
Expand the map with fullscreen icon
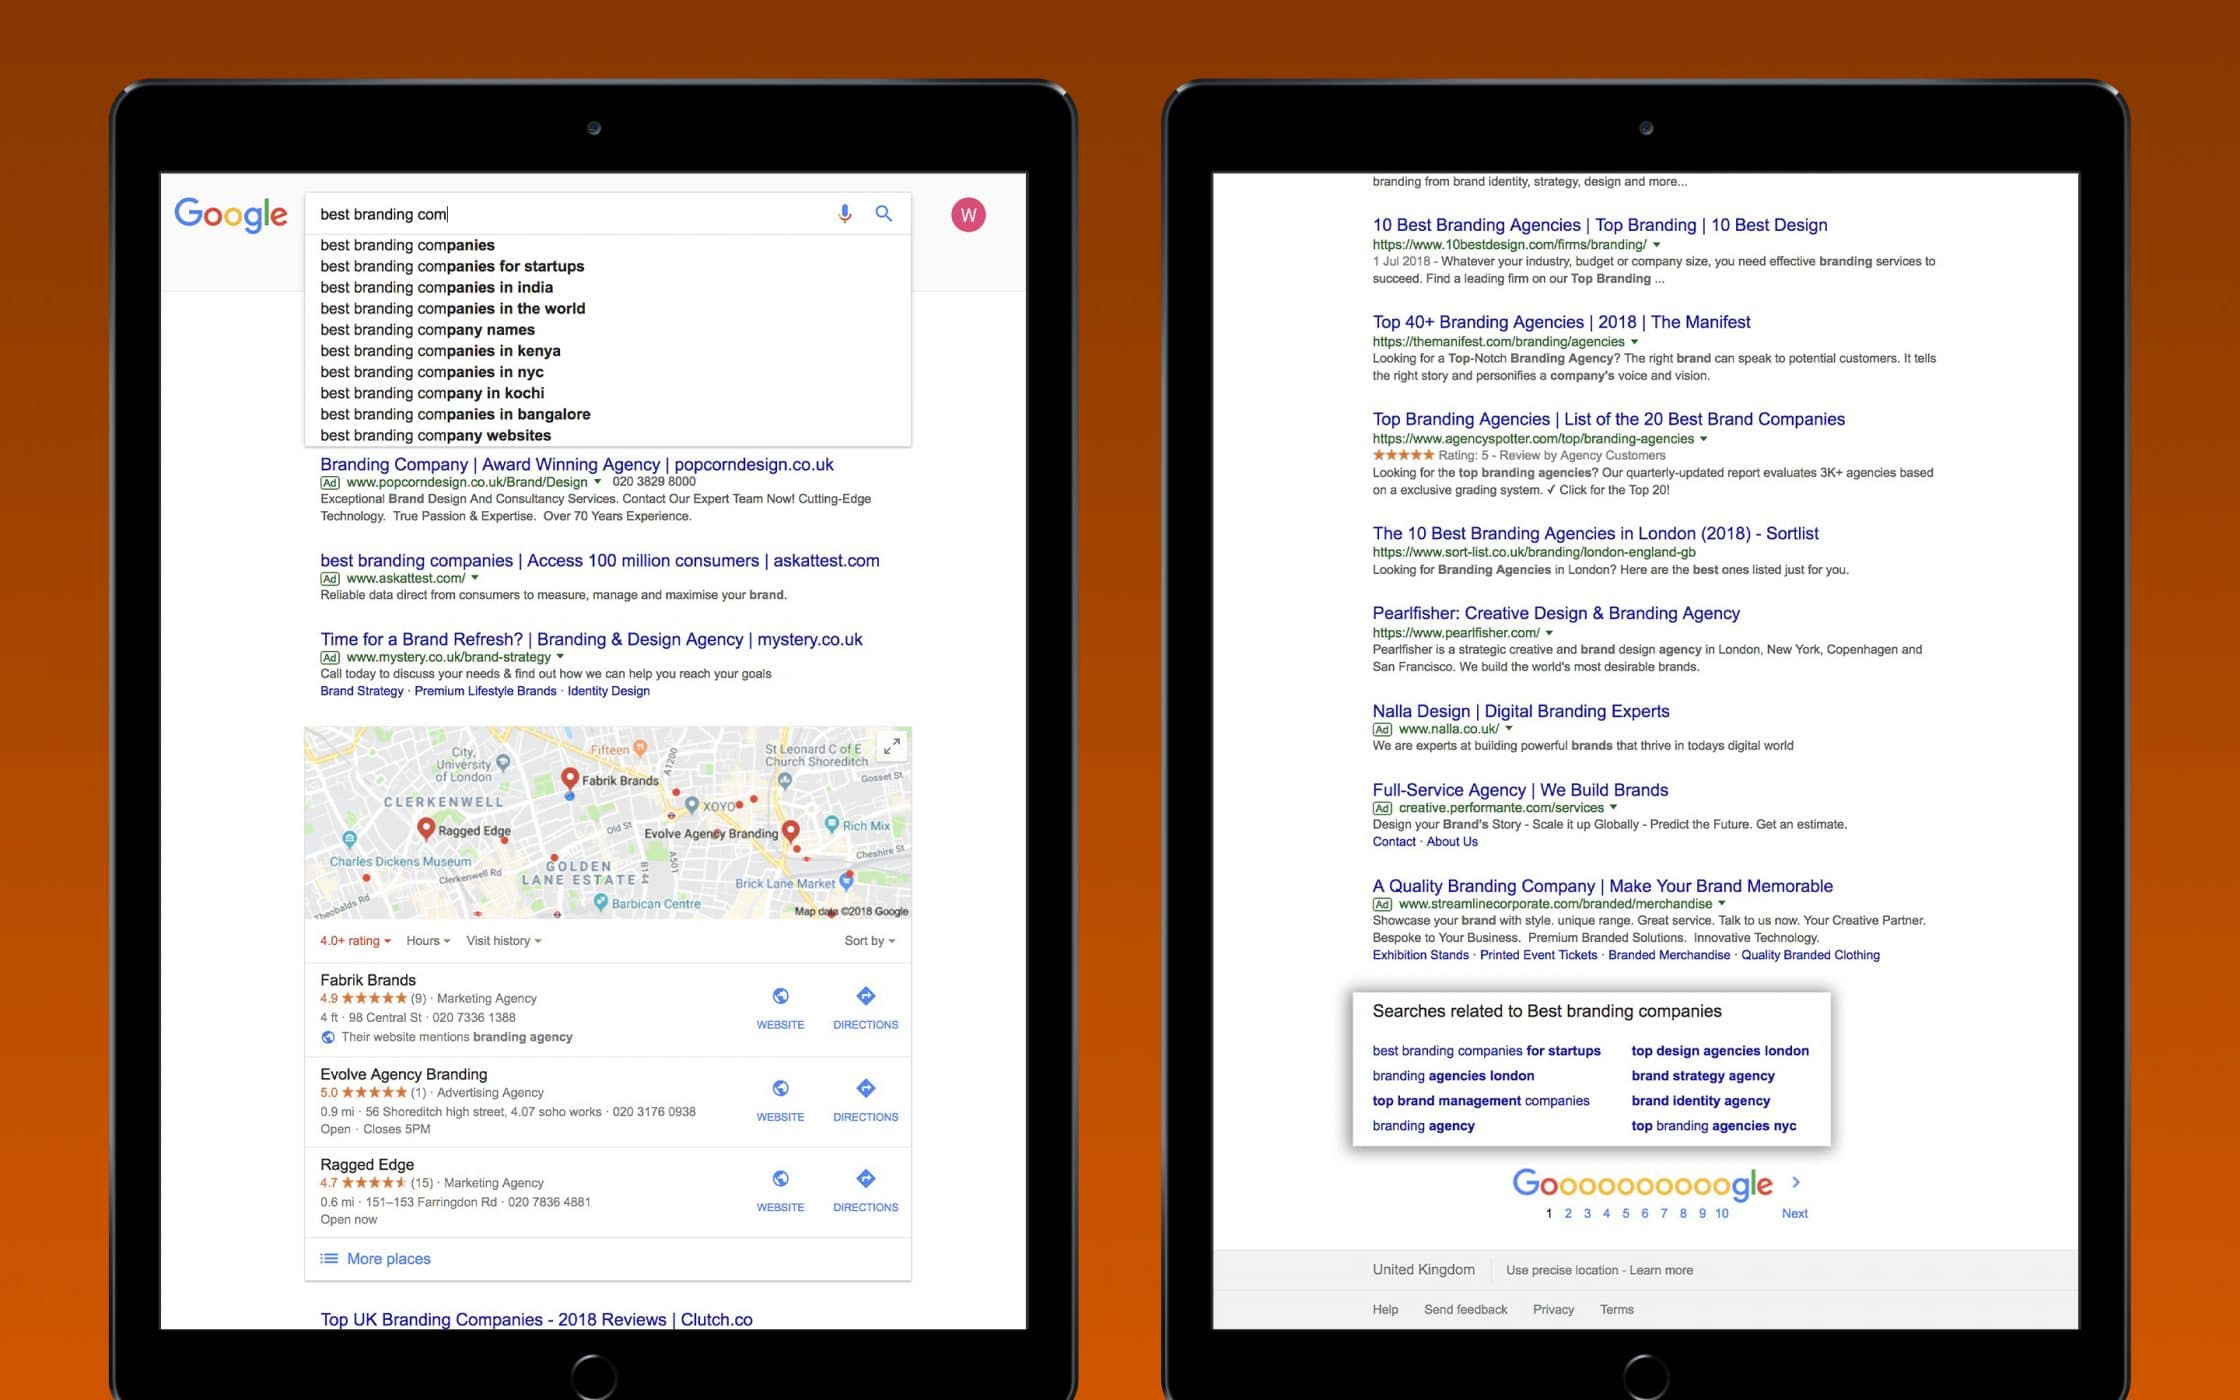[x=891, y=746]
